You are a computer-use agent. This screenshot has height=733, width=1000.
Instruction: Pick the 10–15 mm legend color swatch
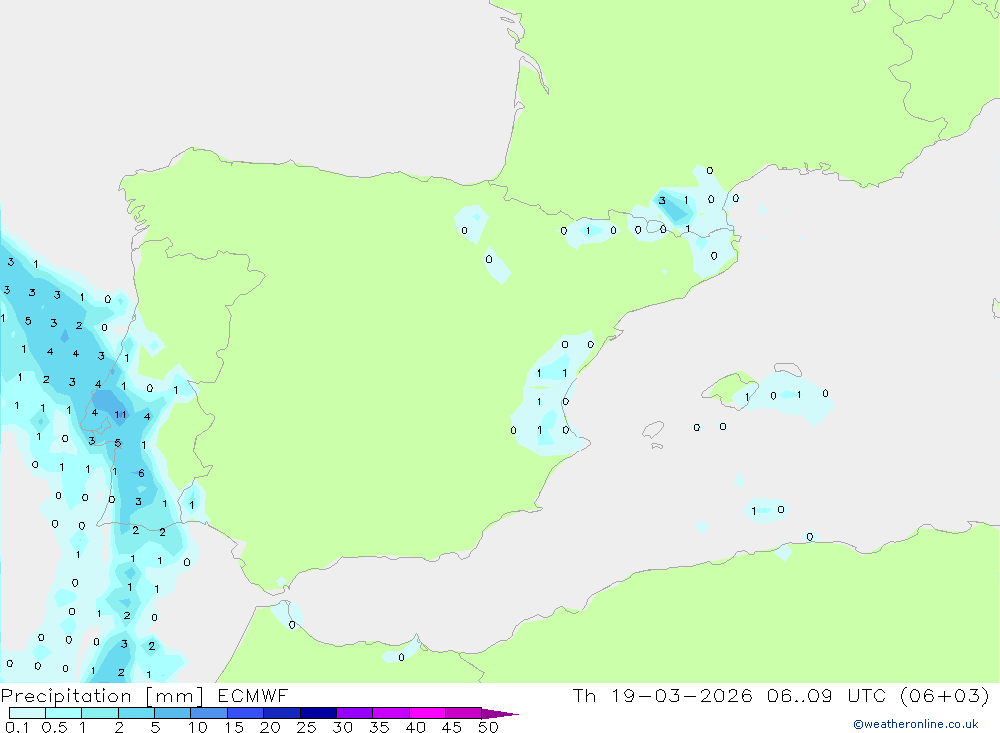(x=209, y=713)
